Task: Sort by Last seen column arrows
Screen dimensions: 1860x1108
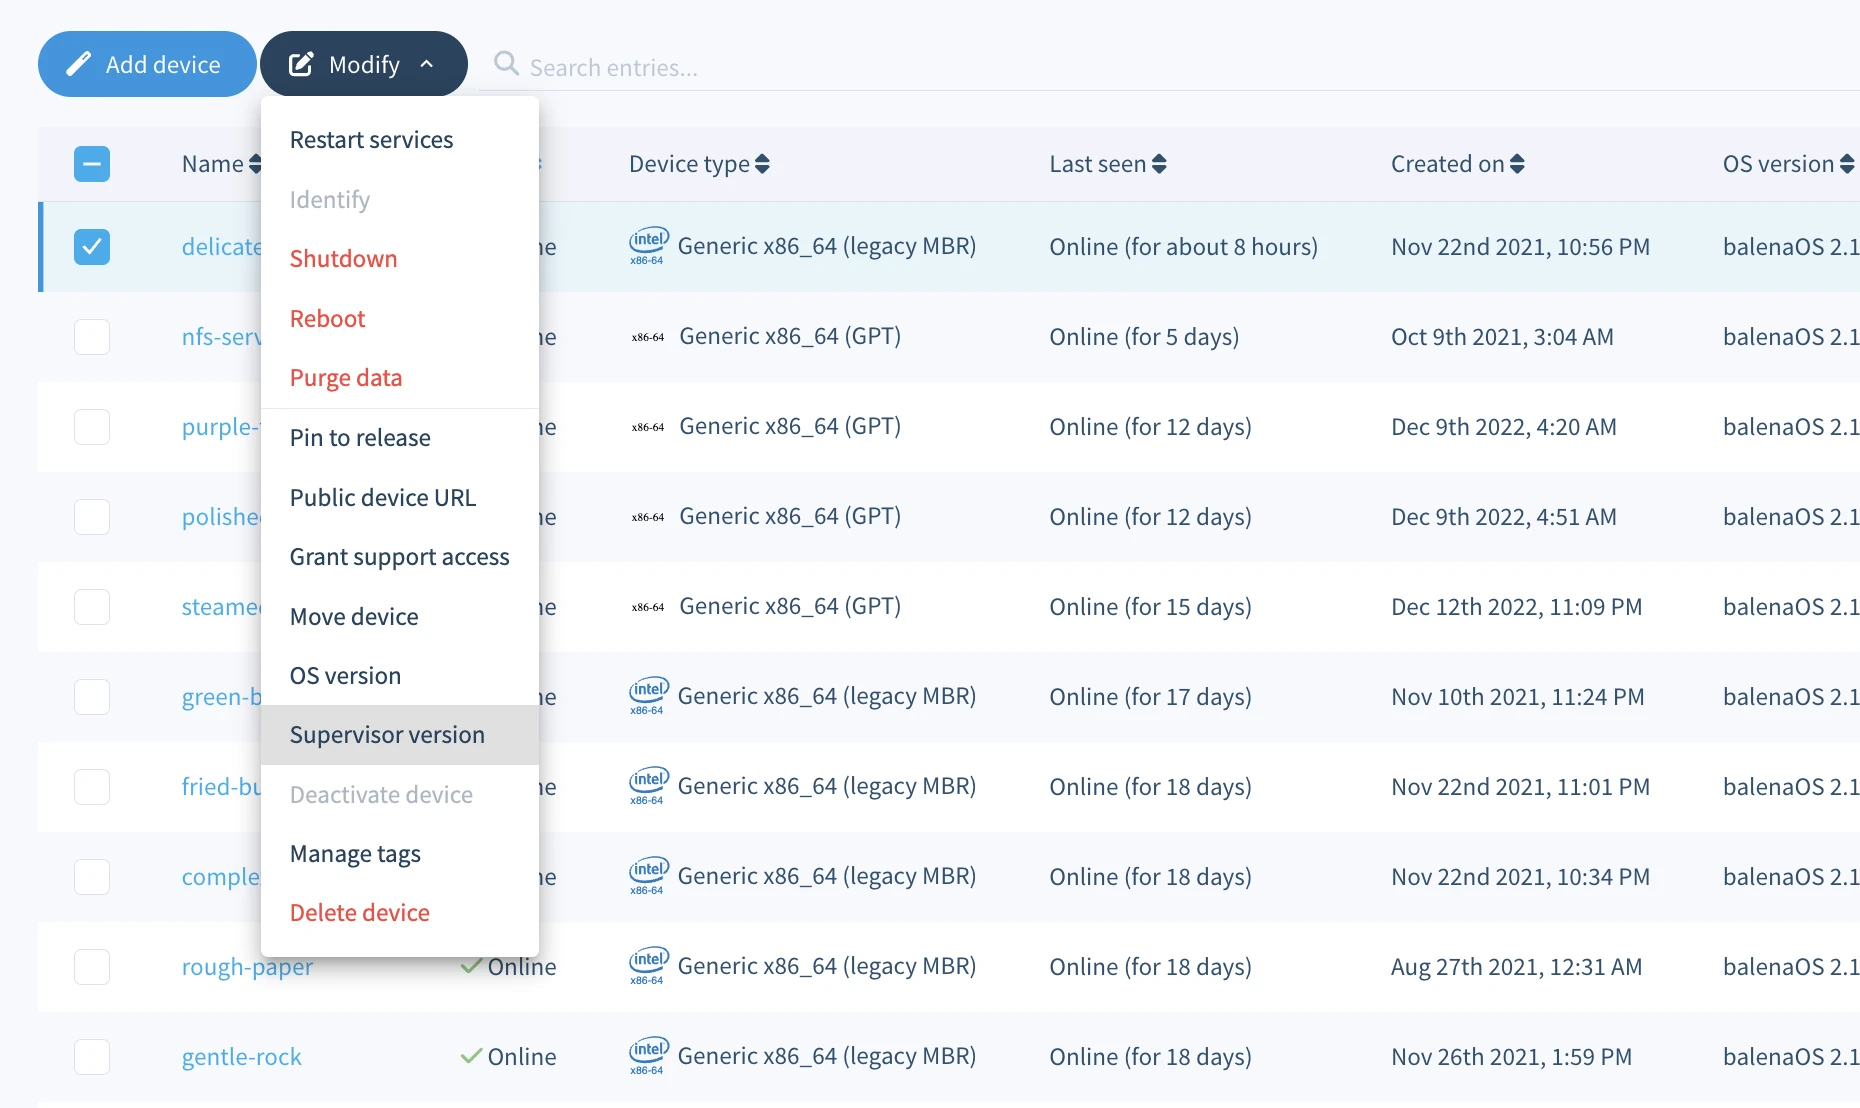Action: coord(1159,164)
